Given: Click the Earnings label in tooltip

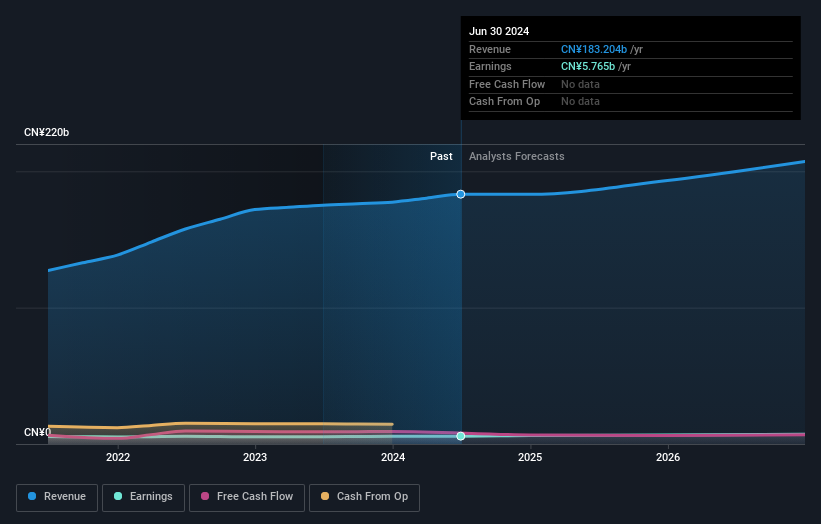Looking at the screenshot, I should [x=490, y=66].
